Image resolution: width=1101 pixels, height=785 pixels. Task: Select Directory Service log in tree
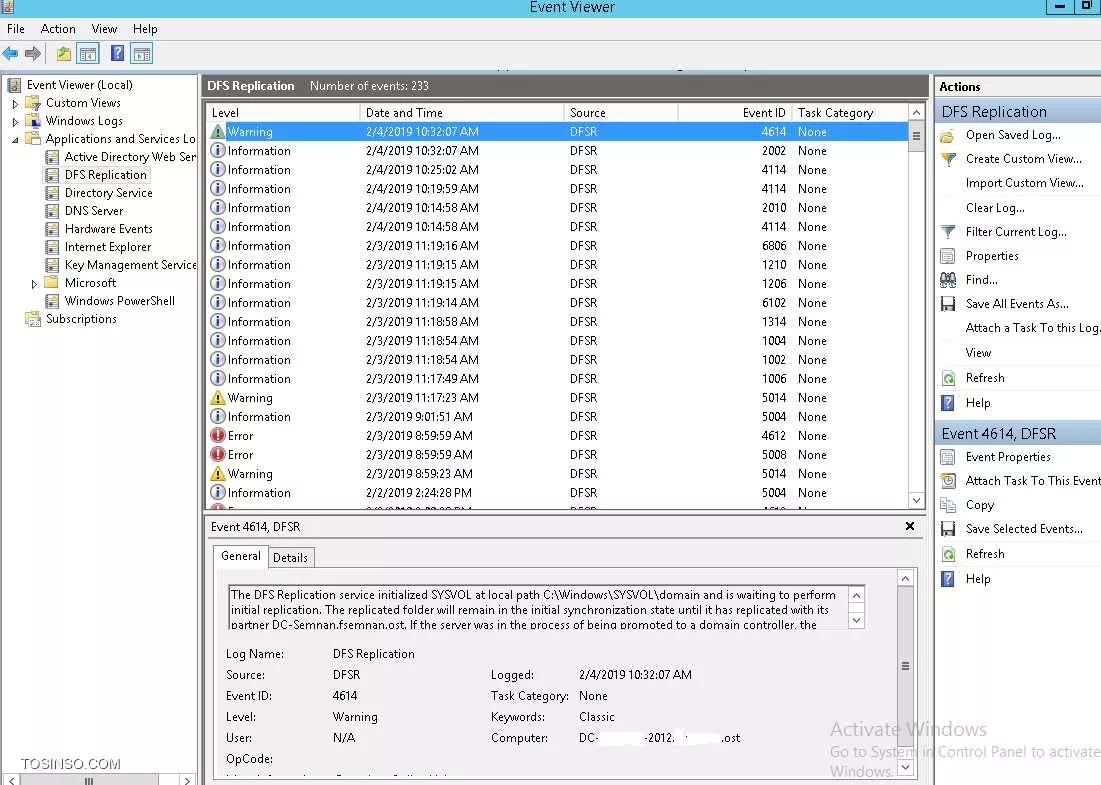[108, 193]
